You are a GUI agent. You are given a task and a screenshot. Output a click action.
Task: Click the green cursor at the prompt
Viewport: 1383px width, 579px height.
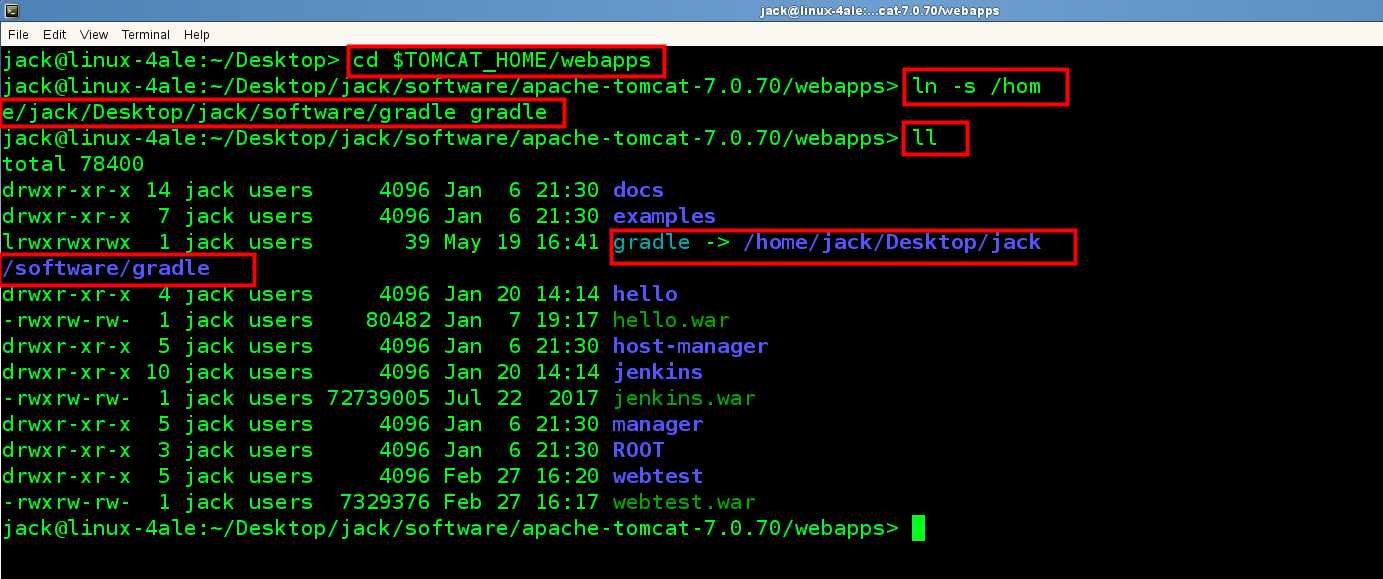(918, 528)
